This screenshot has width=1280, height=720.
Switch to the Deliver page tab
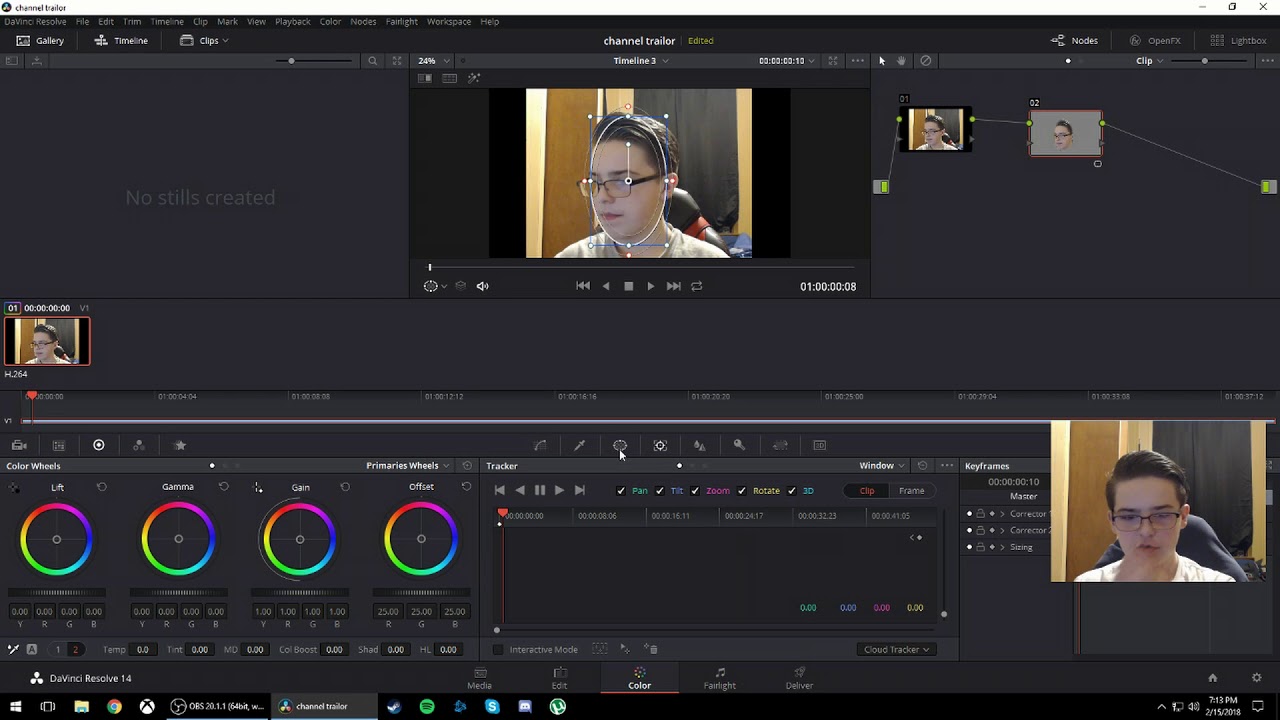[799, 678]
